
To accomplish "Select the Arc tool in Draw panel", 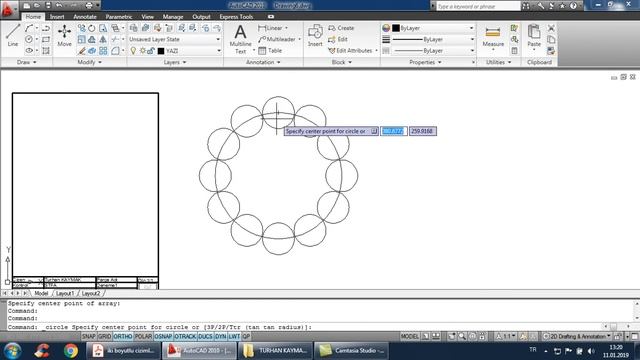I will point(29,28).
